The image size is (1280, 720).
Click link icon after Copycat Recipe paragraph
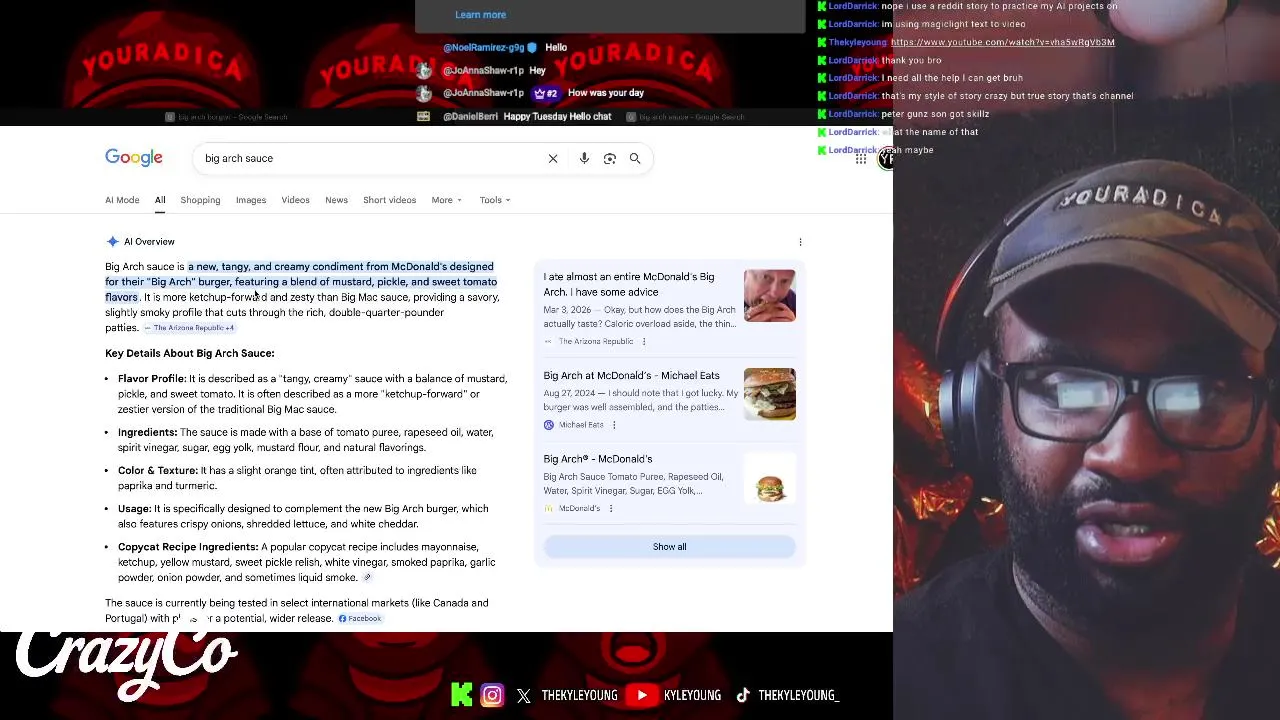click(x=367, y=577)
